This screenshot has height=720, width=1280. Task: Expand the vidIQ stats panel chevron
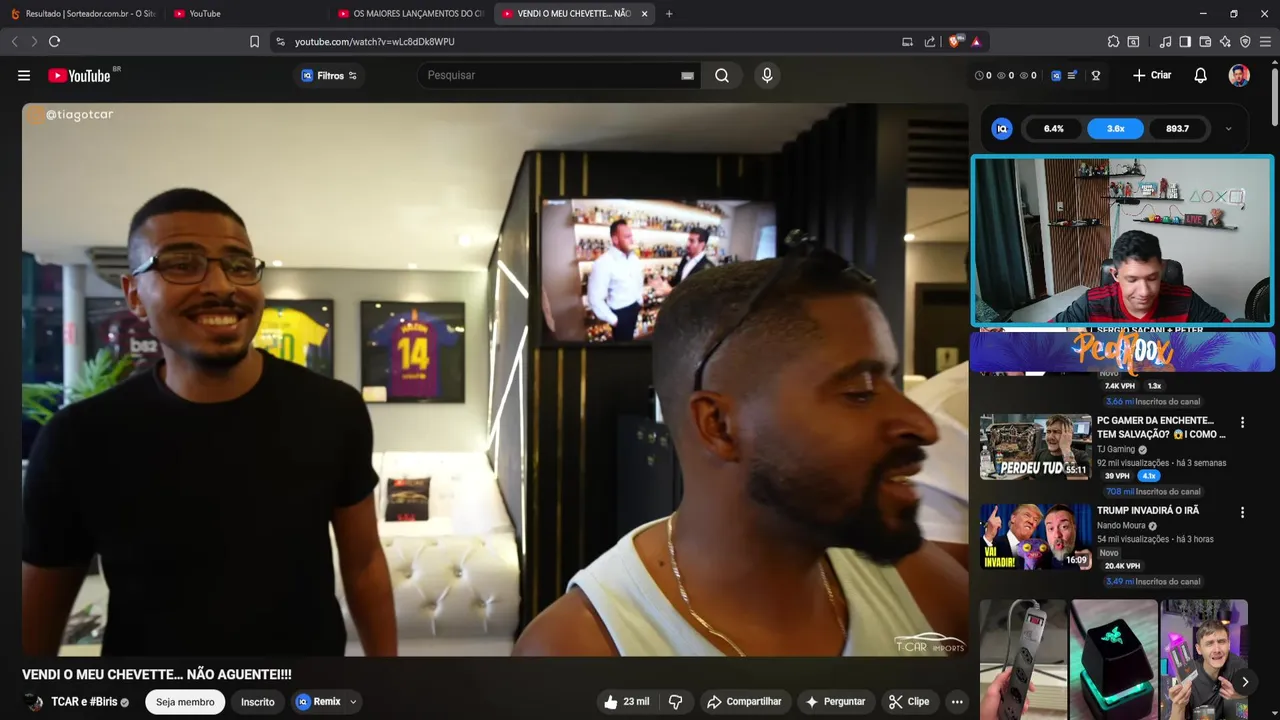click(1228, 128)
